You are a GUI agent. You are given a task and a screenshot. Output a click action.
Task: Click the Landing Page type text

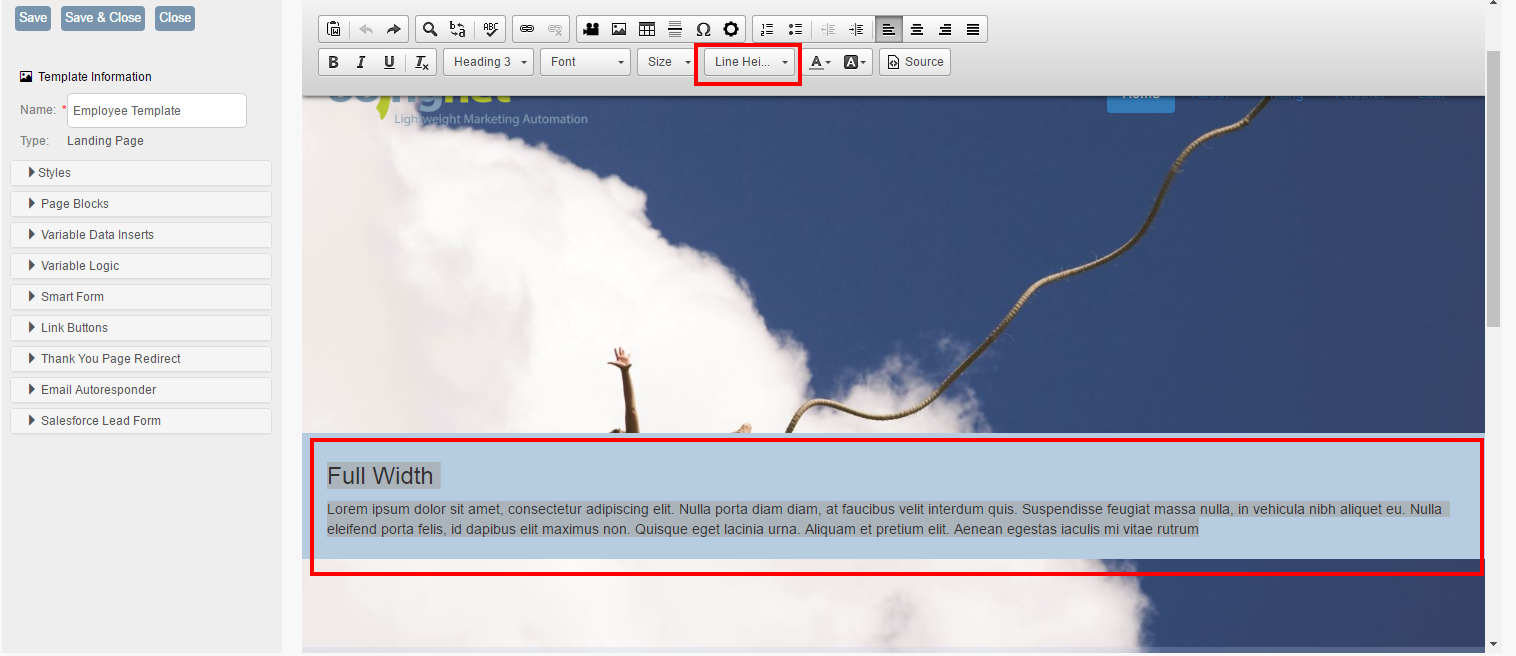[x=105, y=141]
